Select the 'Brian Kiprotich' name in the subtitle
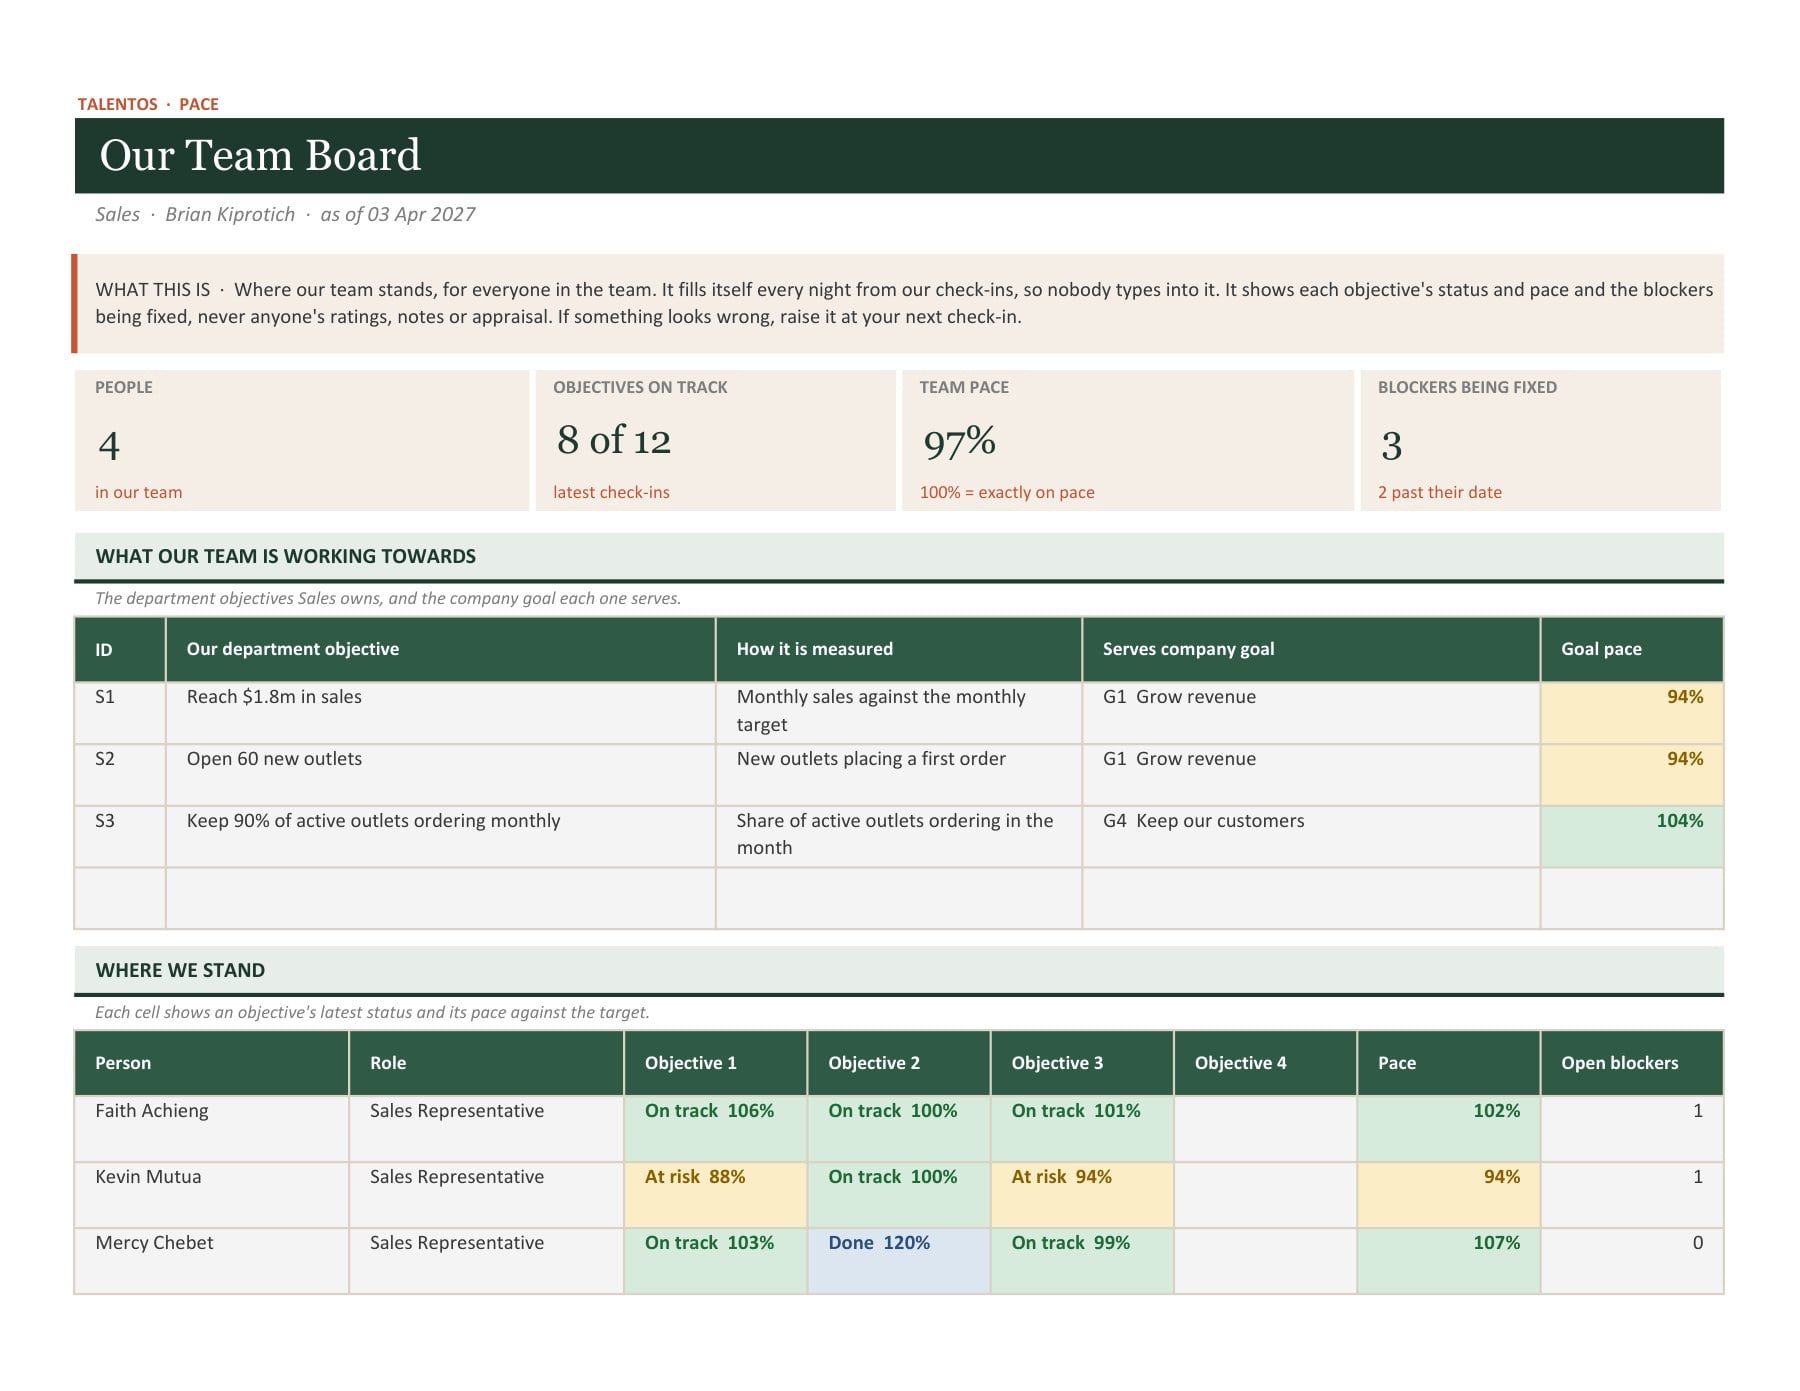This screenshot has height=1391, width=1800. click(230, 214)
